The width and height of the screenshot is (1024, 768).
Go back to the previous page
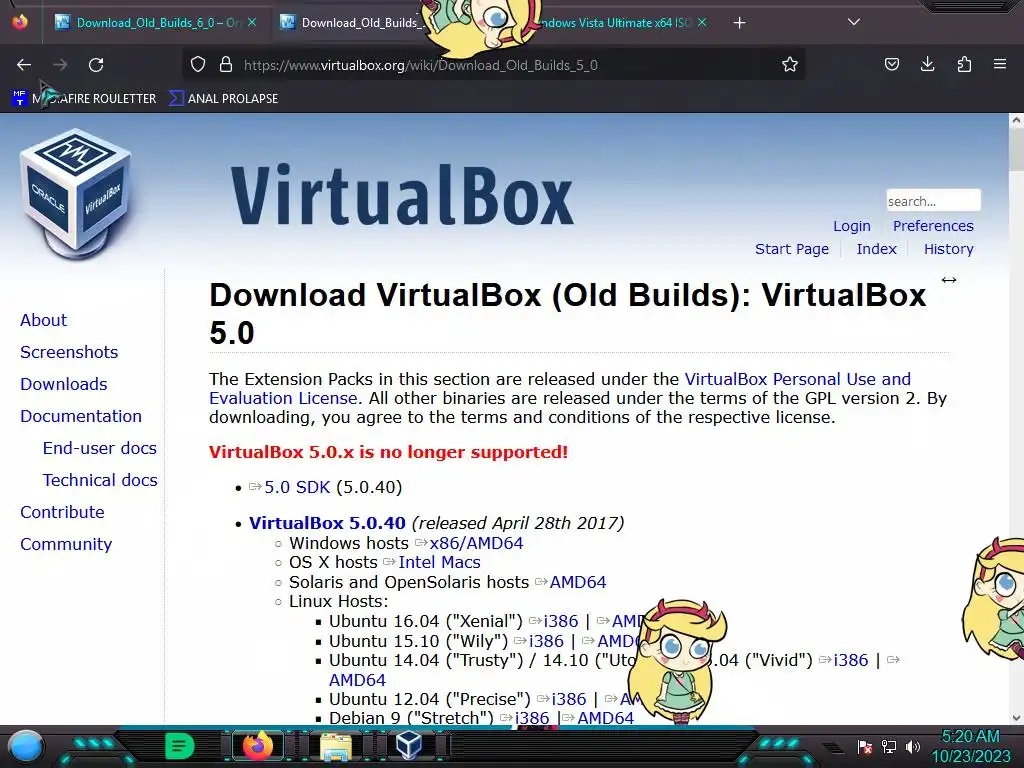pyautogui.click(x=24, y=65)
